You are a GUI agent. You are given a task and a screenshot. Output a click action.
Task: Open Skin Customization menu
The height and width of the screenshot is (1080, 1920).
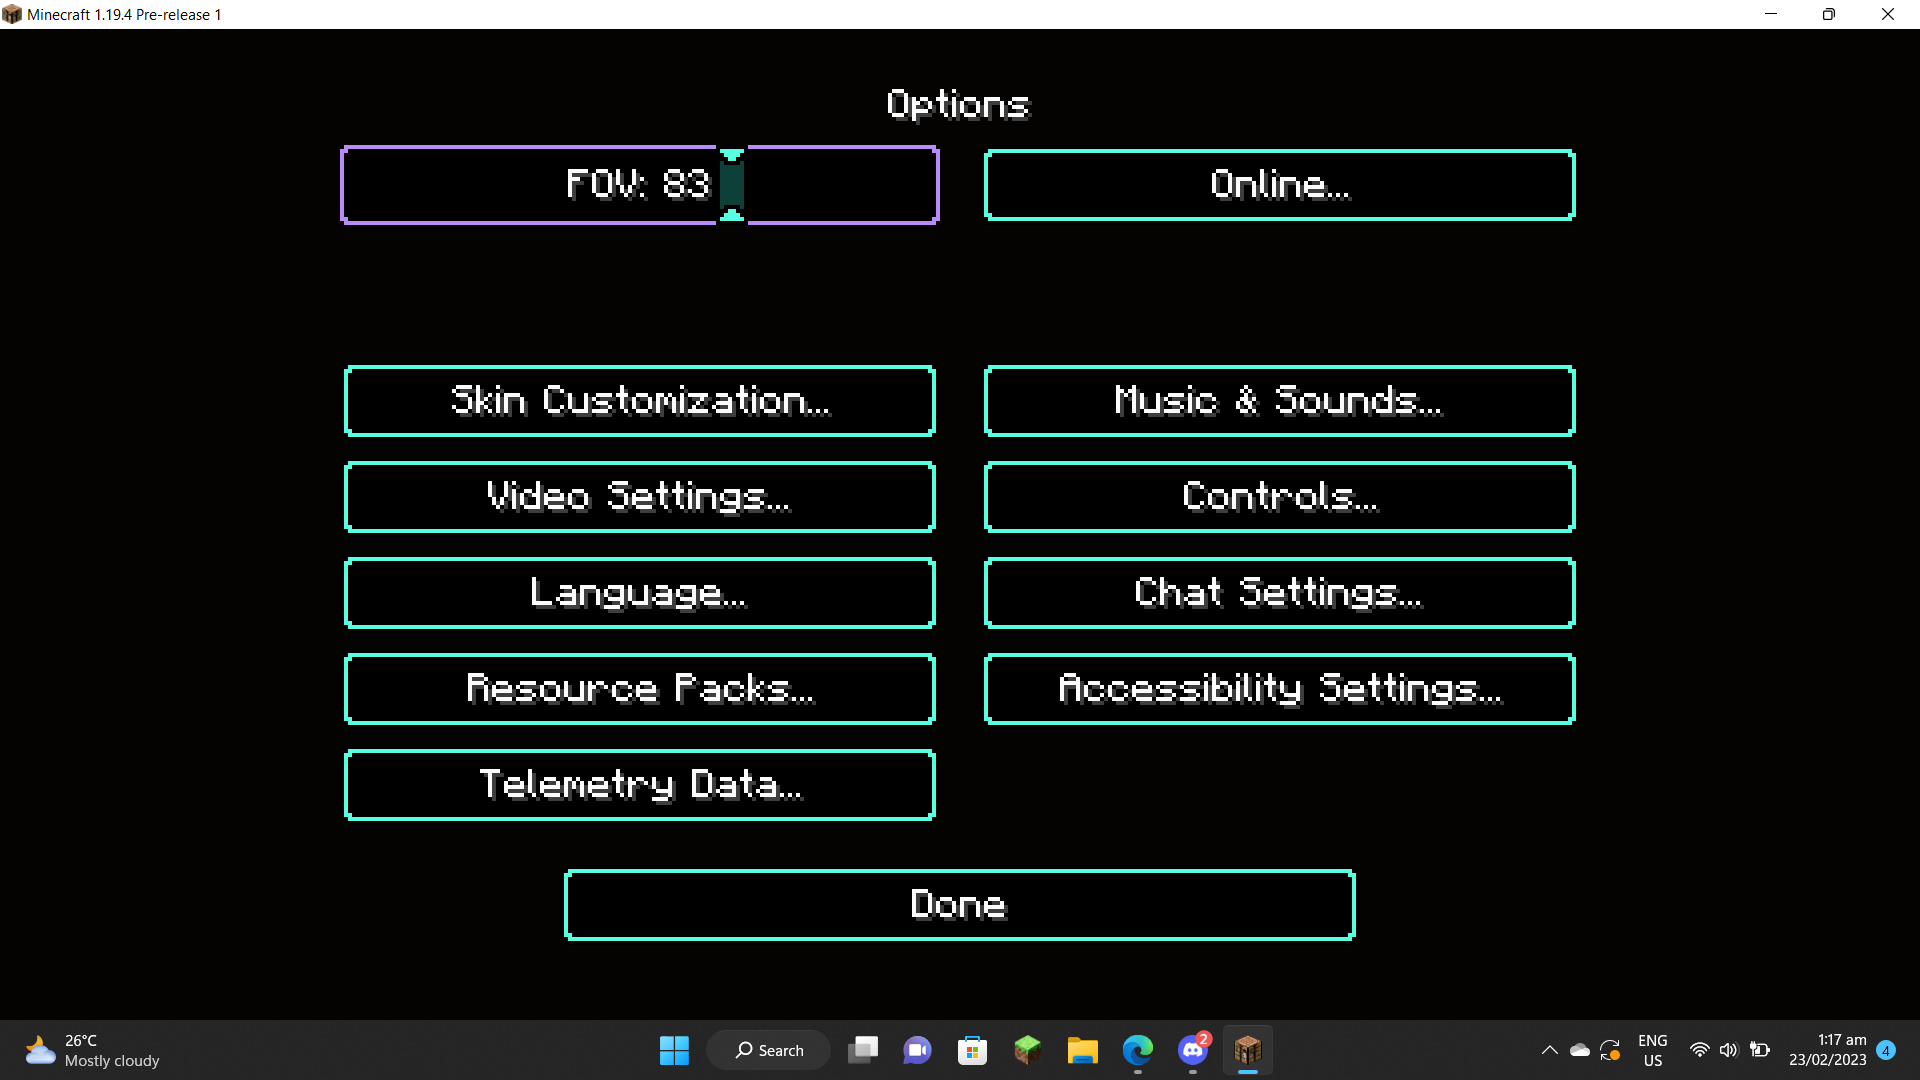[640, 401]
